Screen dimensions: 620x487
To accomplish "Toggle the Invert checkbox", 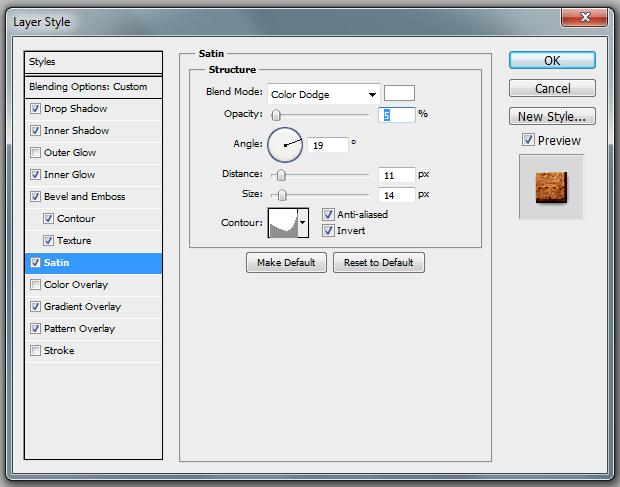I will tap(329, 231).
